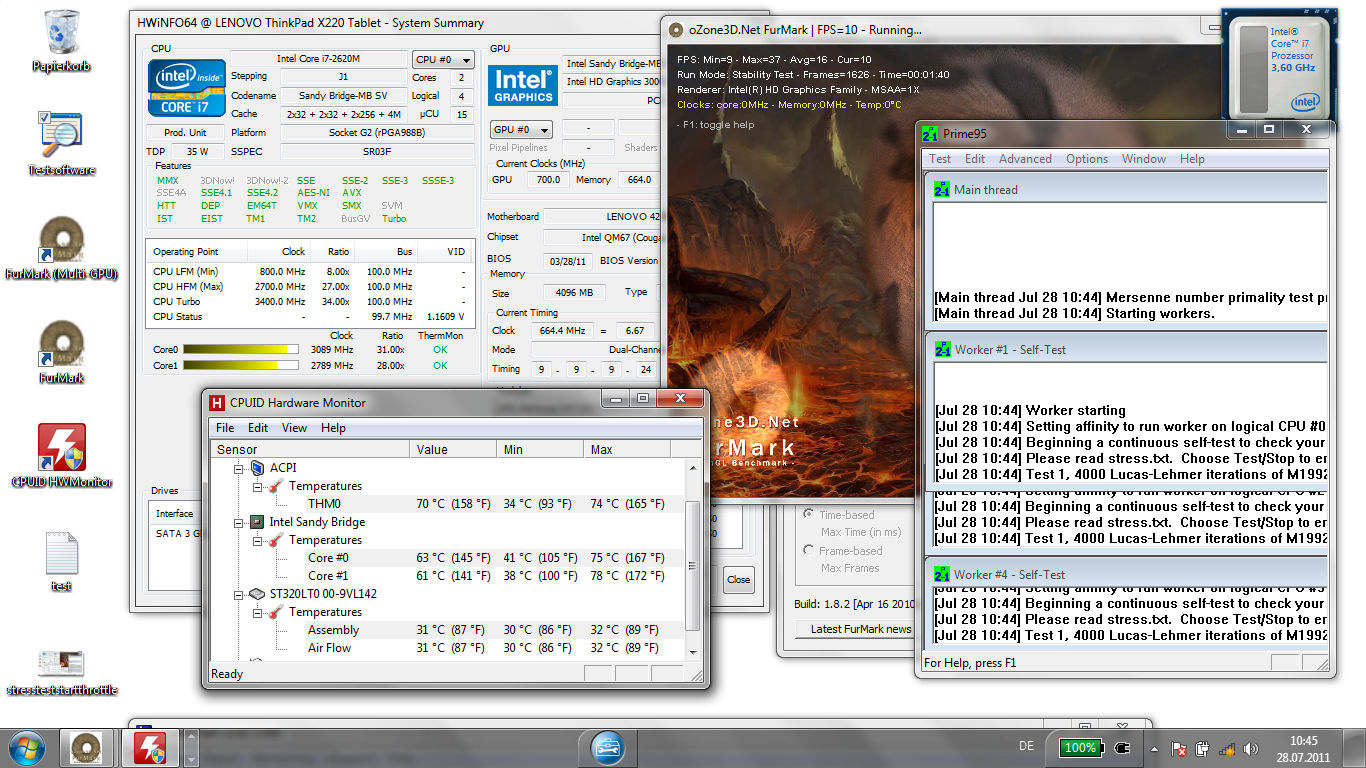Select the Frame-based radio button
The image size is (1366, 768).
point(808,550)
